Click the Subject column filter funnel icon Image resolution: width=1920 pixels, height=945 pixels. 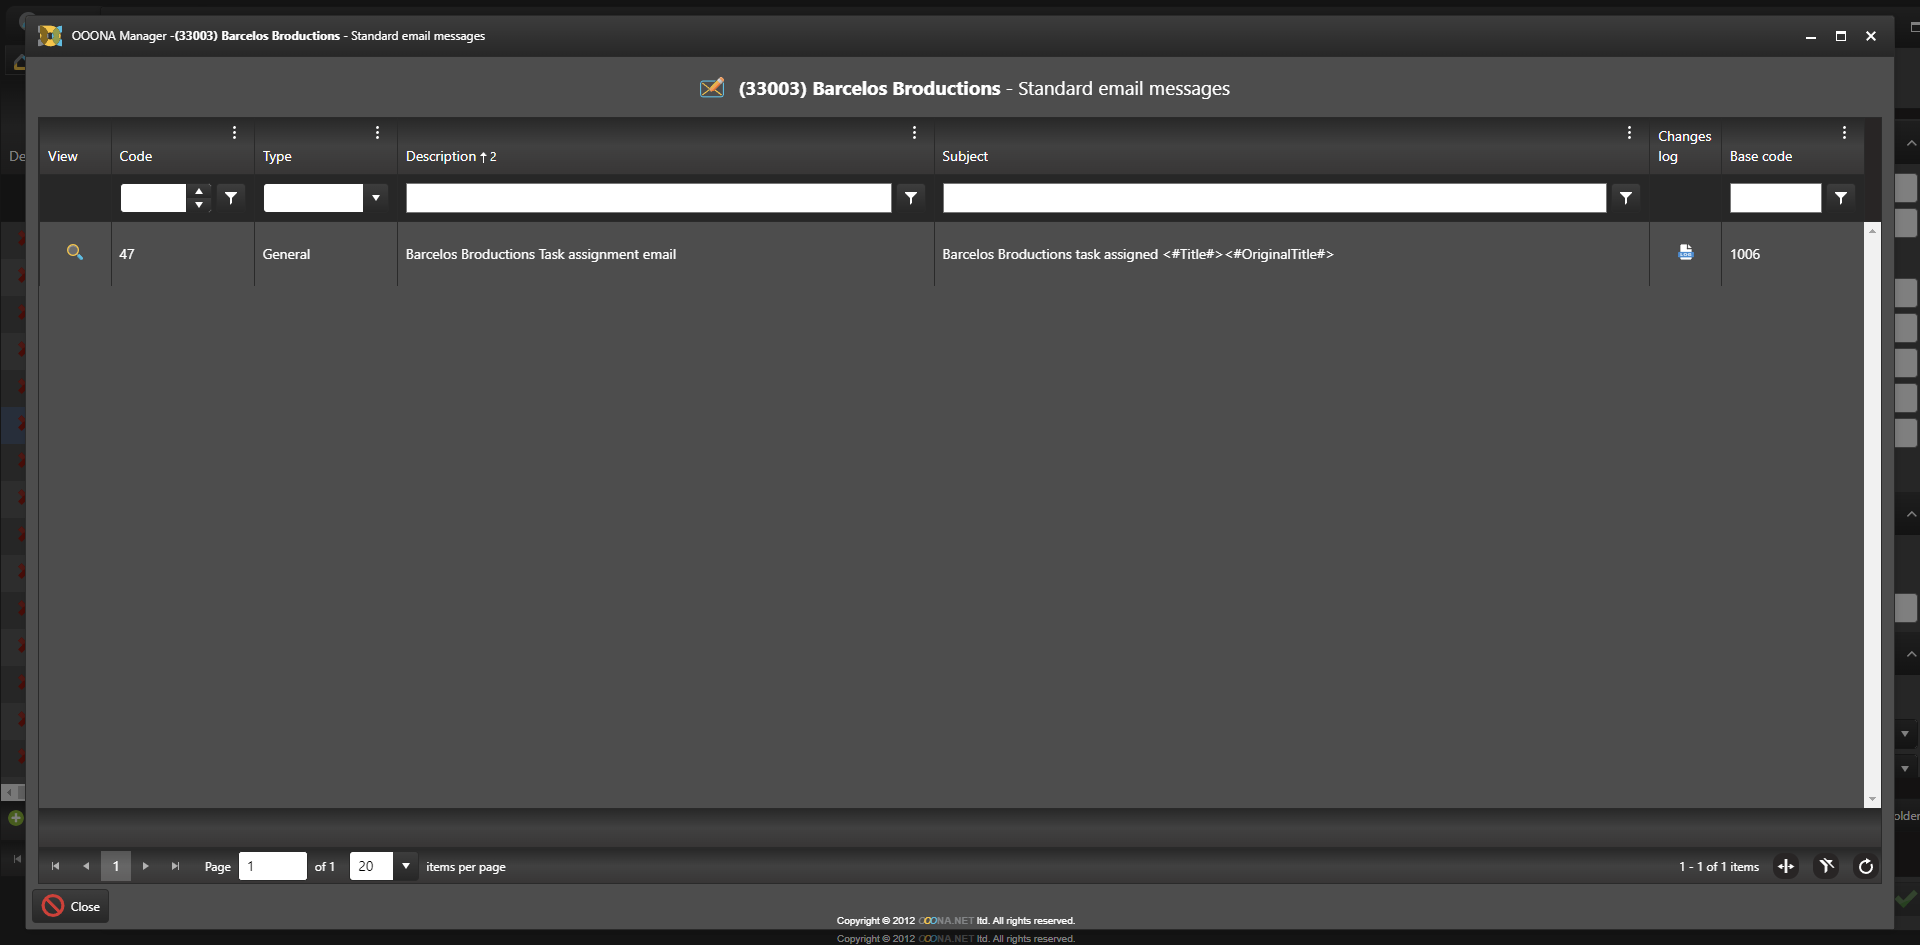coord(1625,198)
